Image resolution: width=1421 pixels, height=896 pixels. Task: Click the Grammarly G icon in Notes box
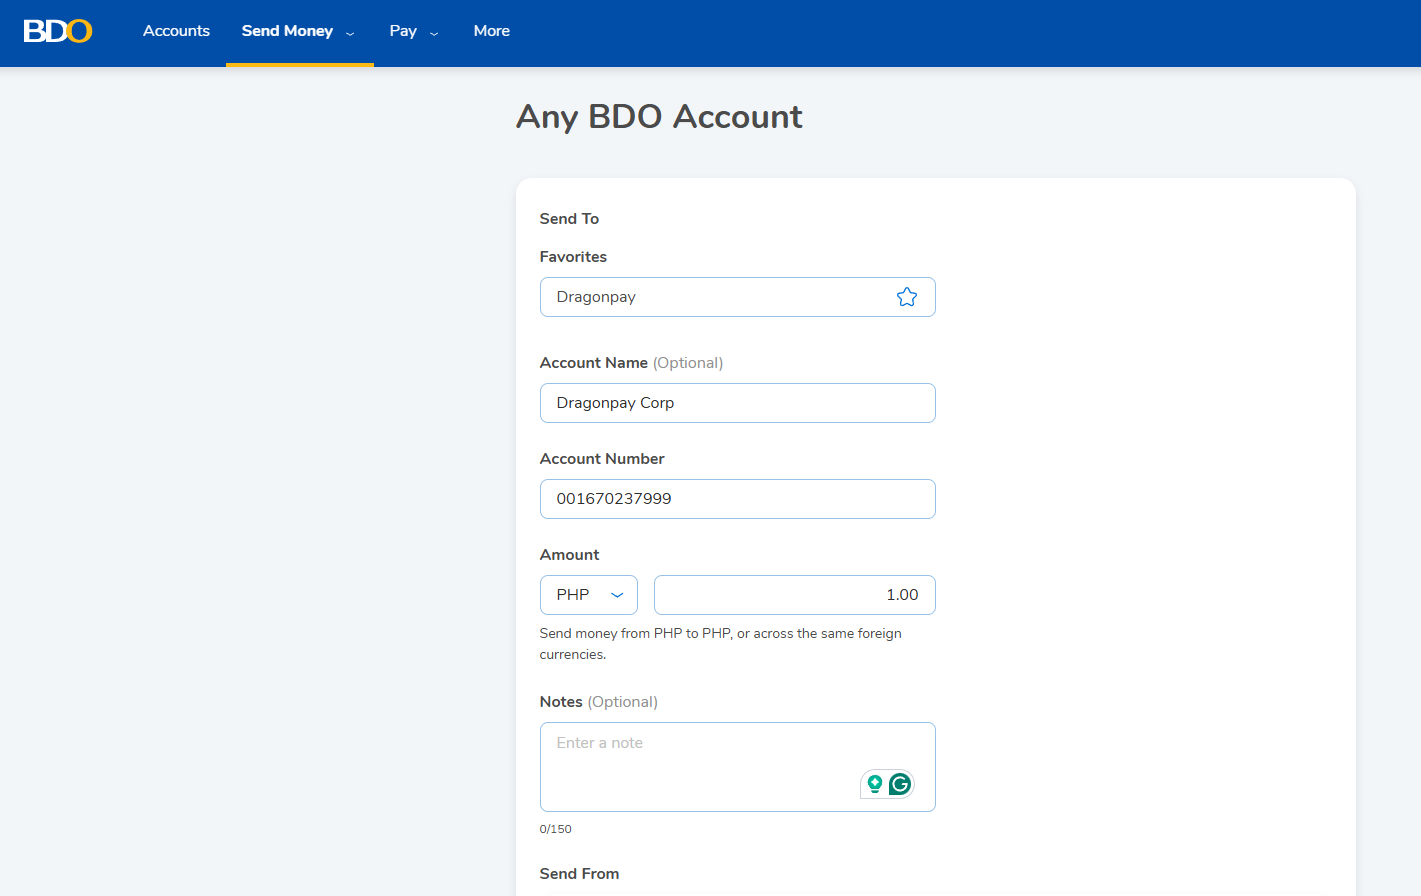[900, 784]
